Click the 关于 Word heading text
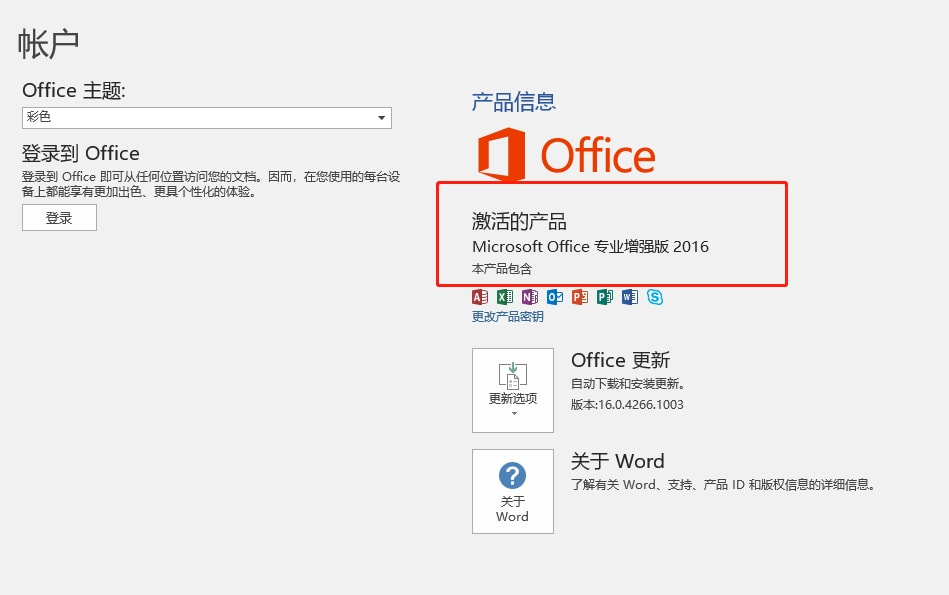 coord(617,461)
